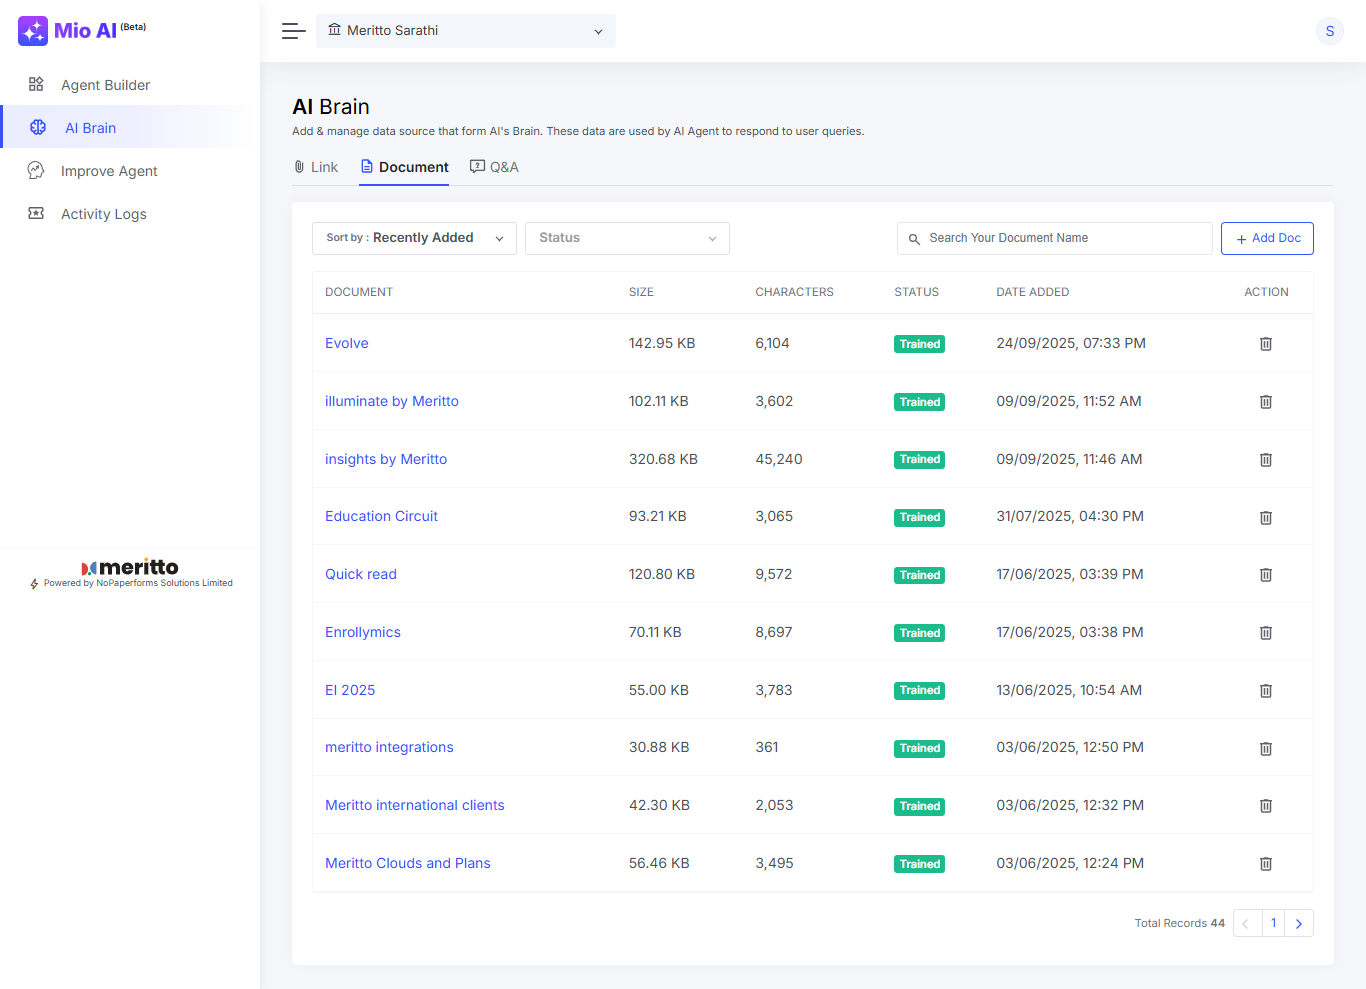Switch to the Q&A tab

click(495, 167)
